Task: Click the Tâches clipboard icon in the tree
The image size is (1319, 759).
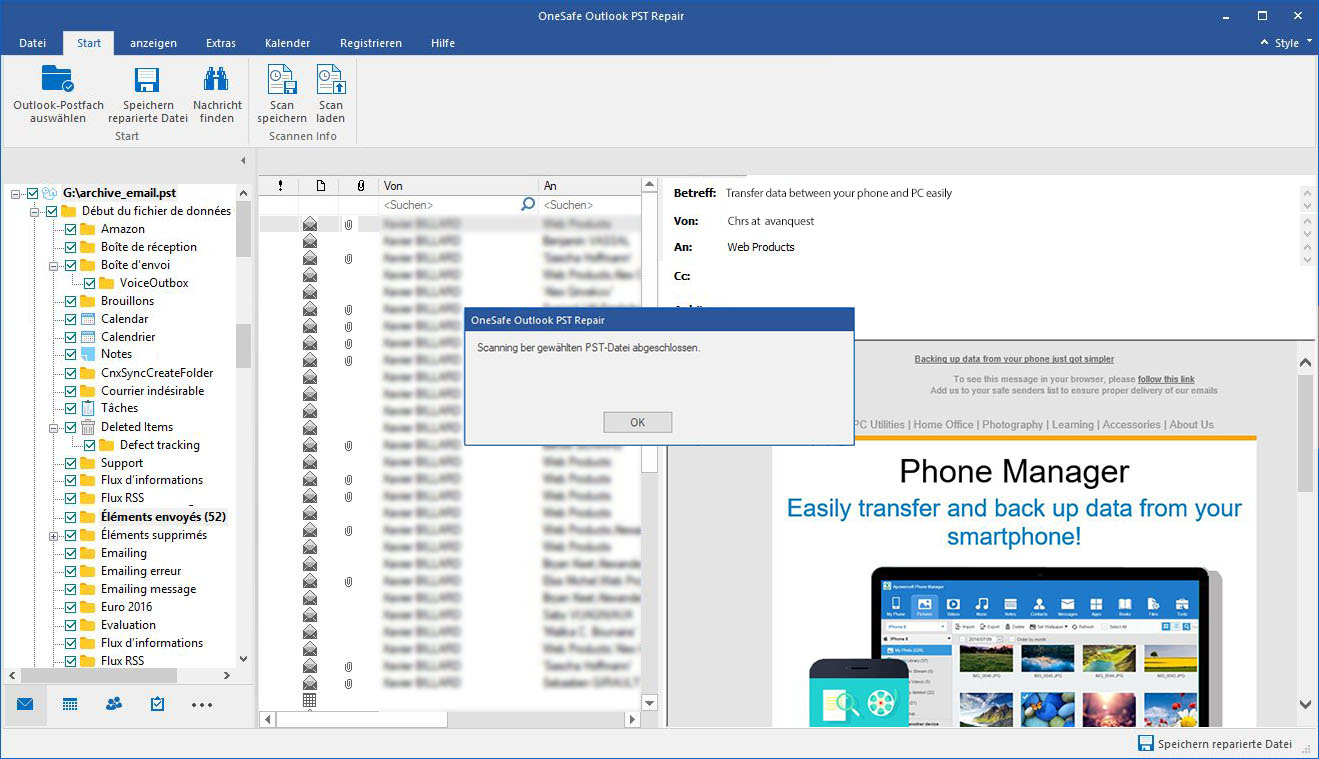Action: point(88,408)
